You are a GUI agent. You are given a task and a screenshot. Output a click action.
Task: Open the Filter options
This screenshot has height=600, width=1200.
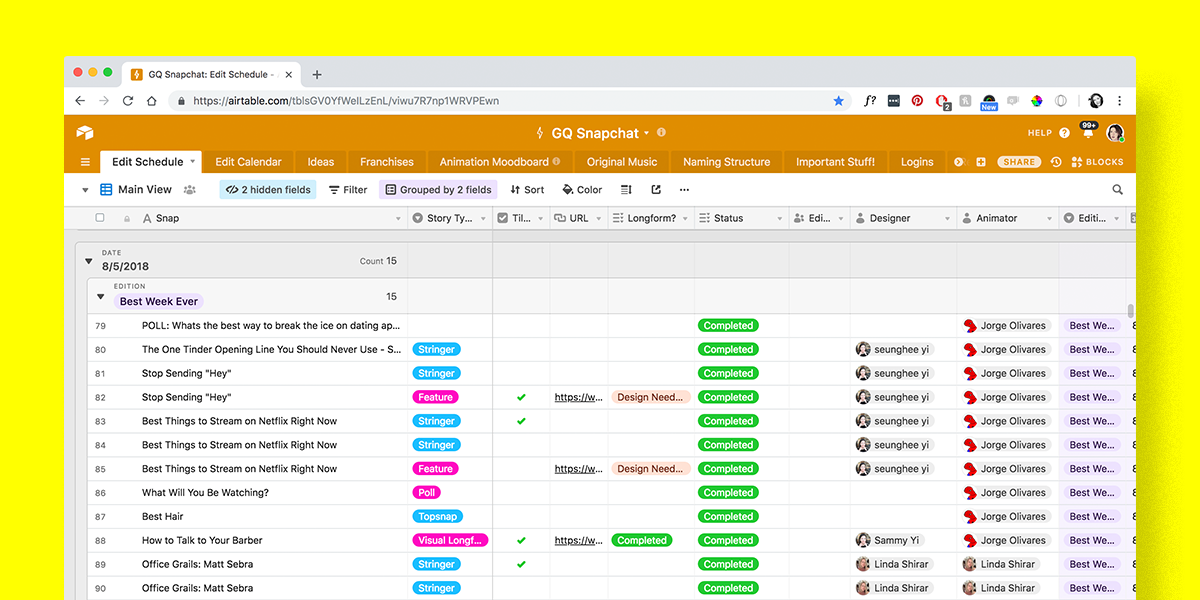click(x=348, y=190)
